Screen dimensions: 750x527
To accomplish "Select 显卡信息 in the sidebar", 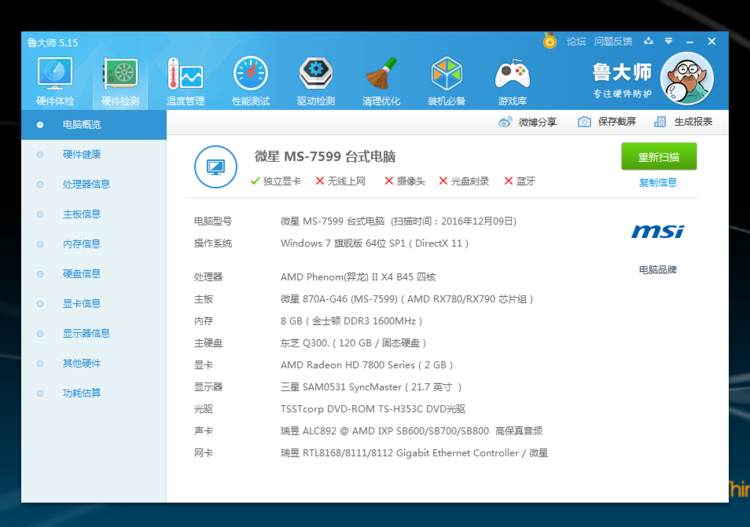I will [x=82, y=303].
